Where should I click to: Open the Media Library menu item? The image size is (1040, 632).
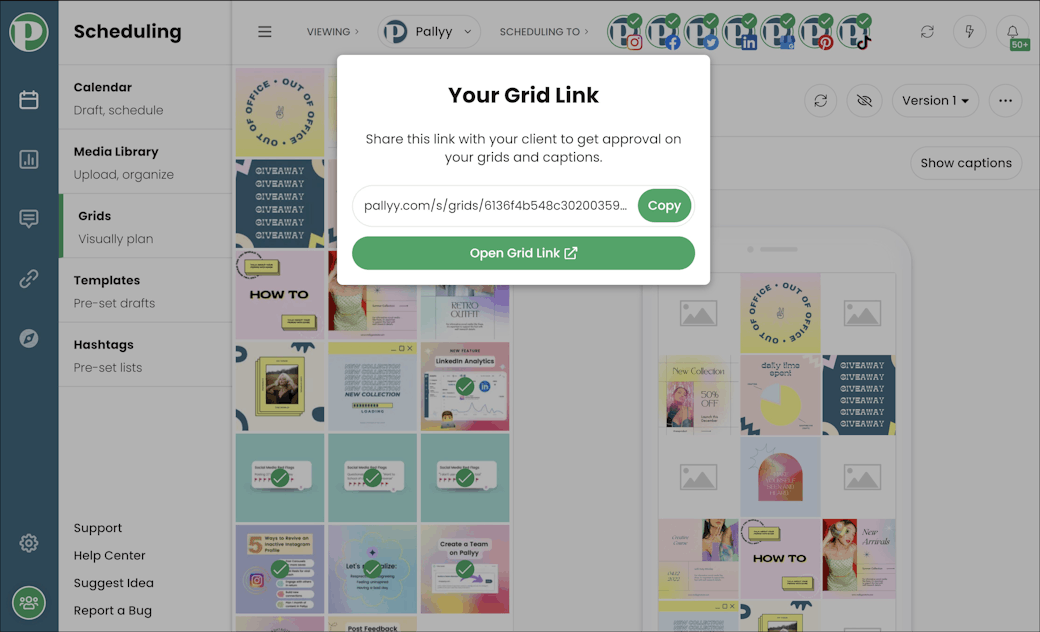coord(145,162)
